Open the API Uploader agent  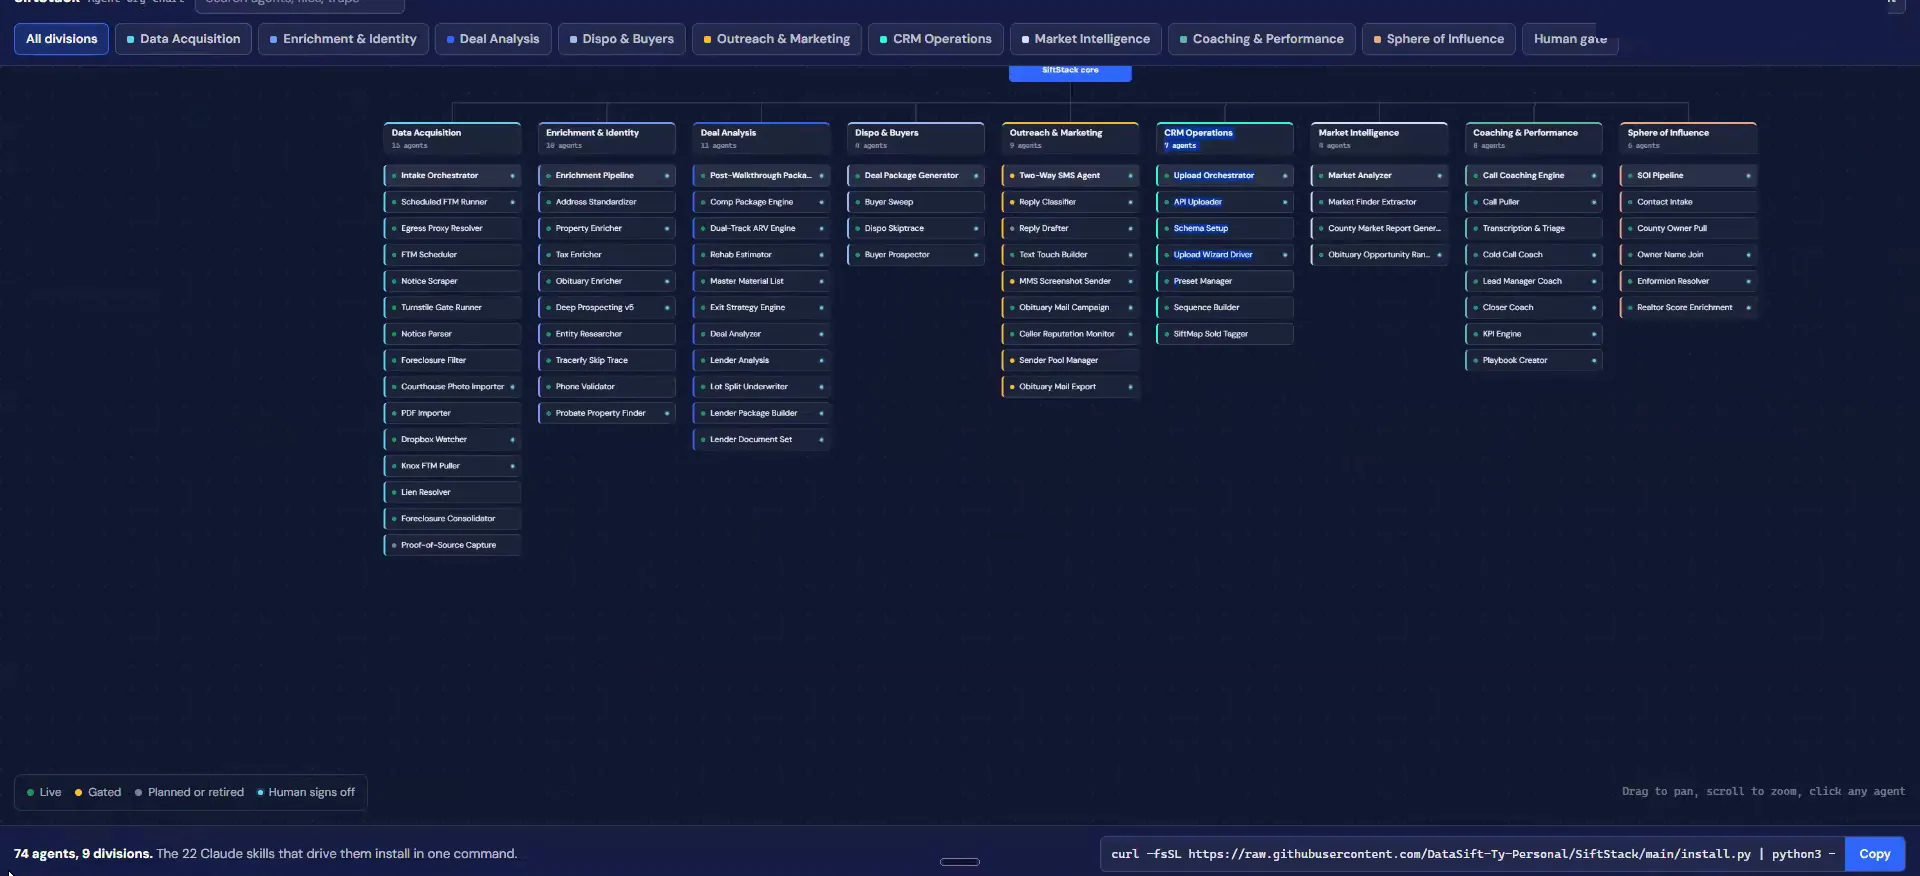point(1224,202)
